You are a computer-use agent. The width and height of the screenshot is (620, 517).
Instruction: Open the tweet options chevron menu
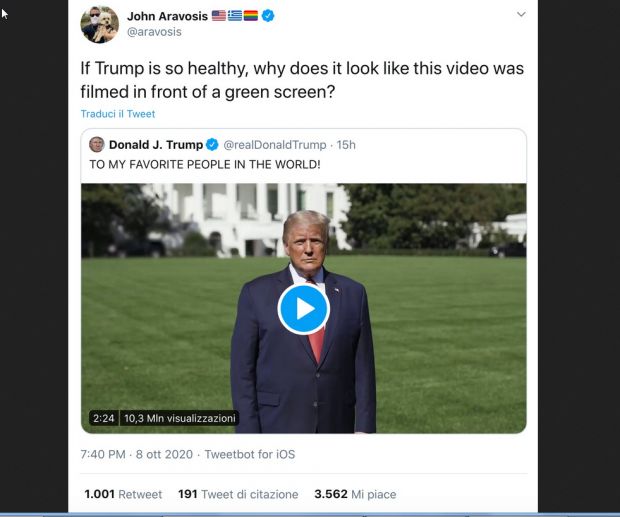tap(521, 15)
